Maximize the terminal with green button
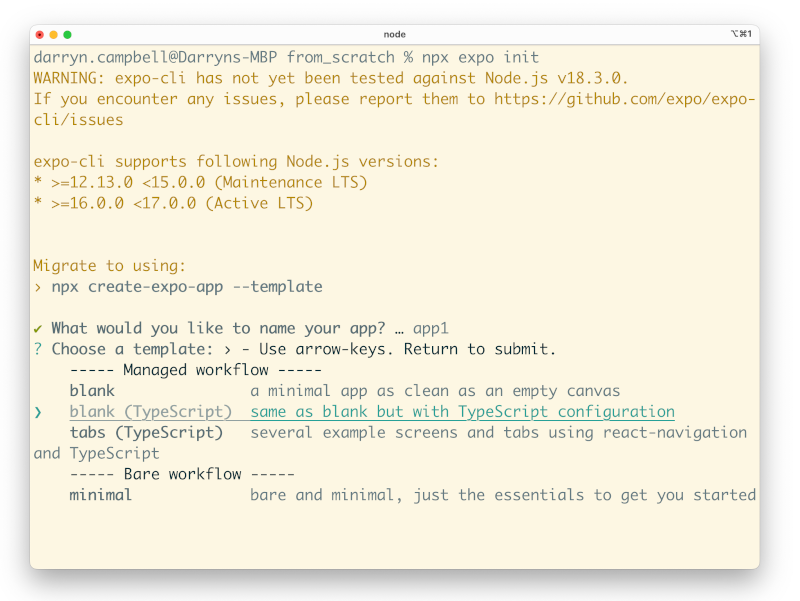 67,35
